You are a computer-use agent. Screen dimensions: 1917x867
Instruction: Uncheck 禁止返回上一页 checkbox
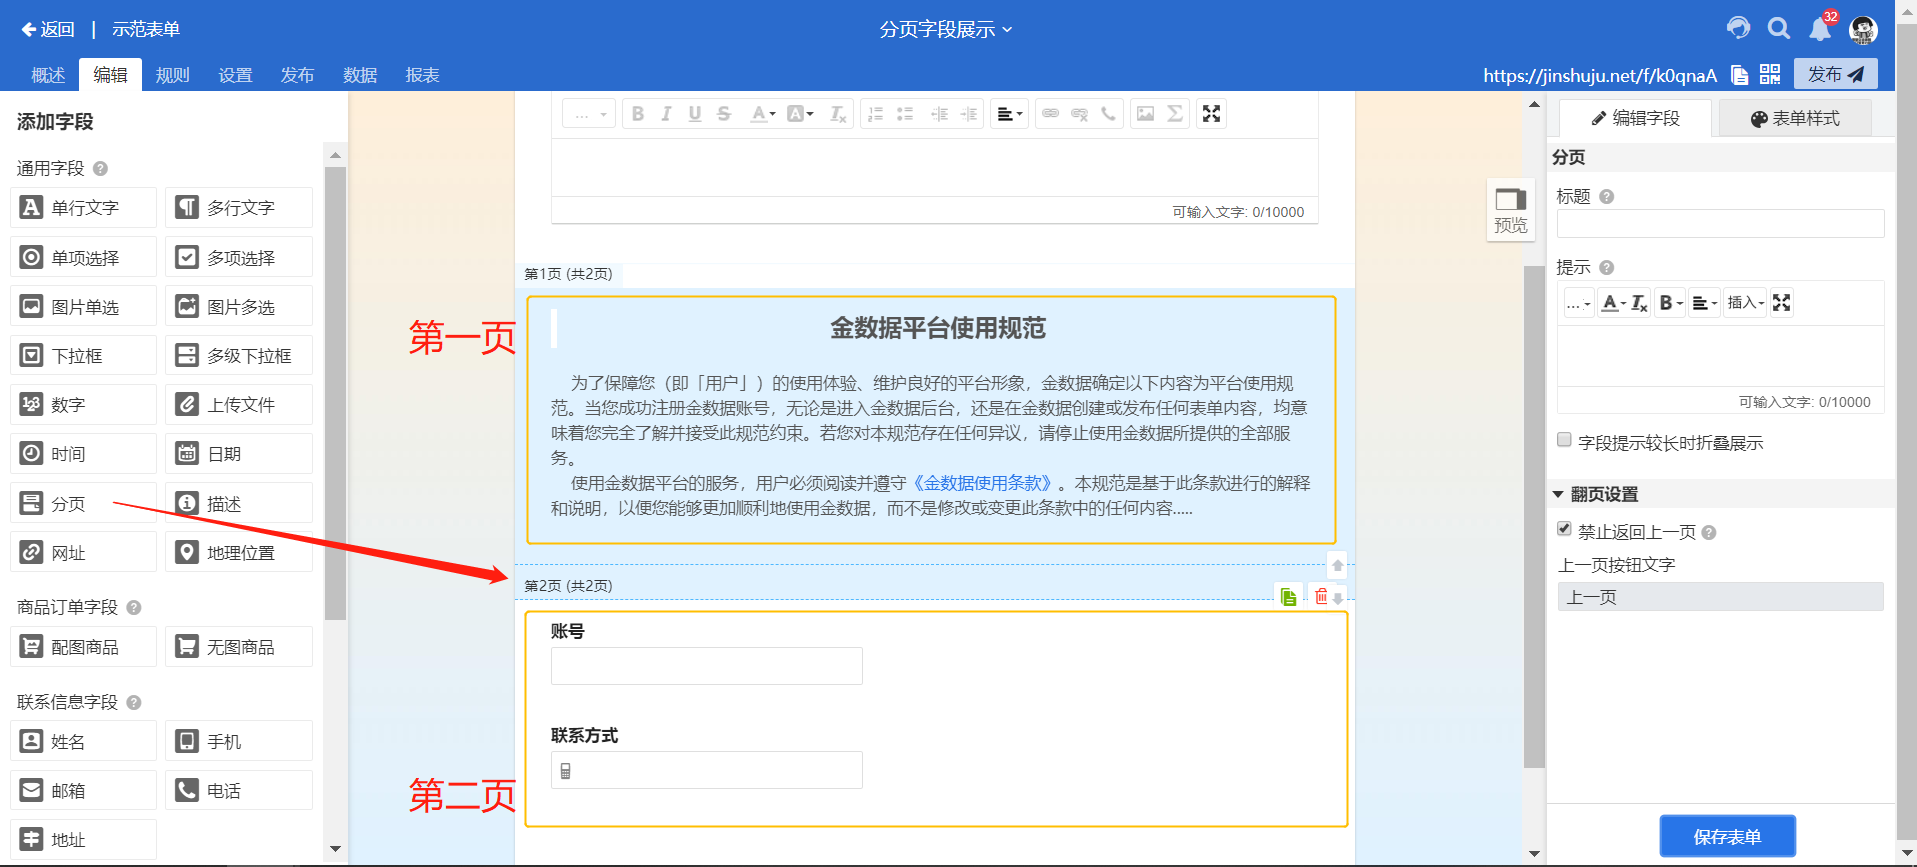(x=1564, y=529)
